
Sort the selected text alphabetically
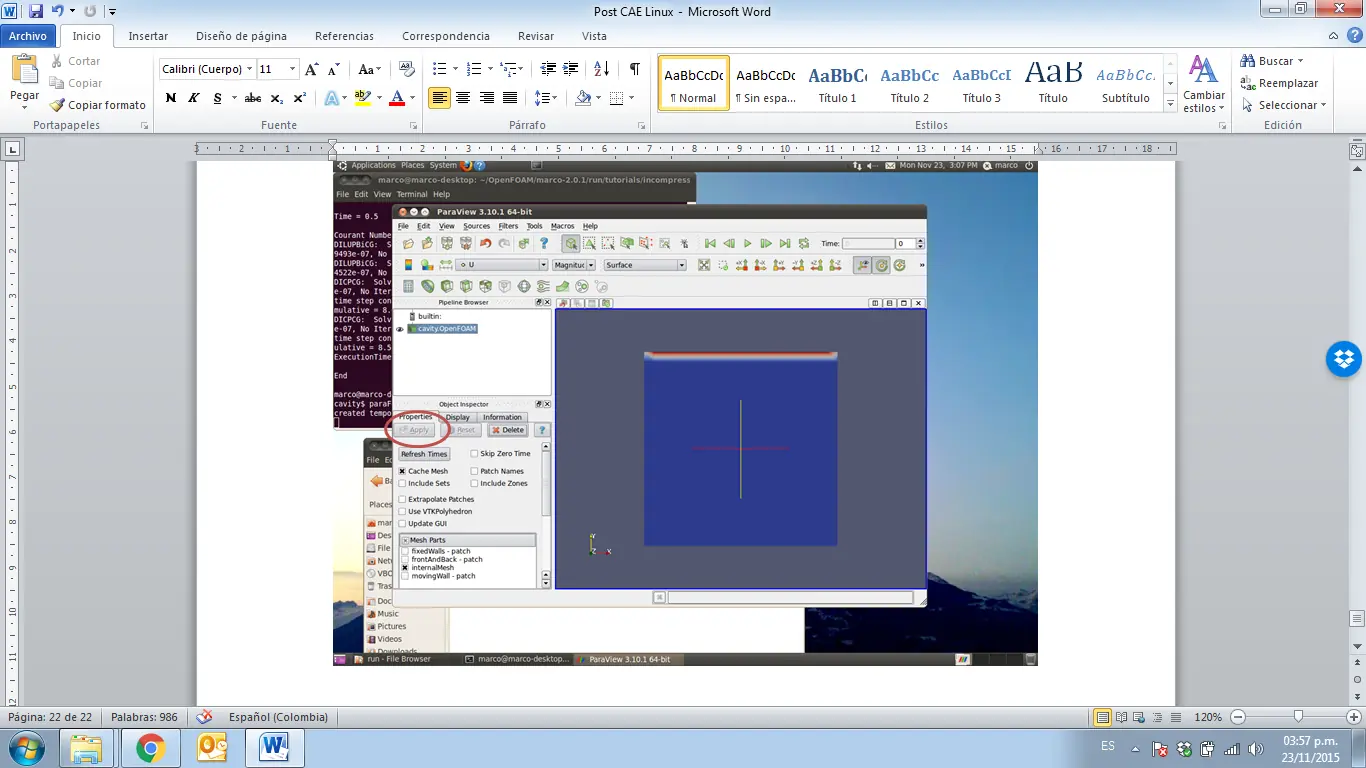(x=601, y=69)
